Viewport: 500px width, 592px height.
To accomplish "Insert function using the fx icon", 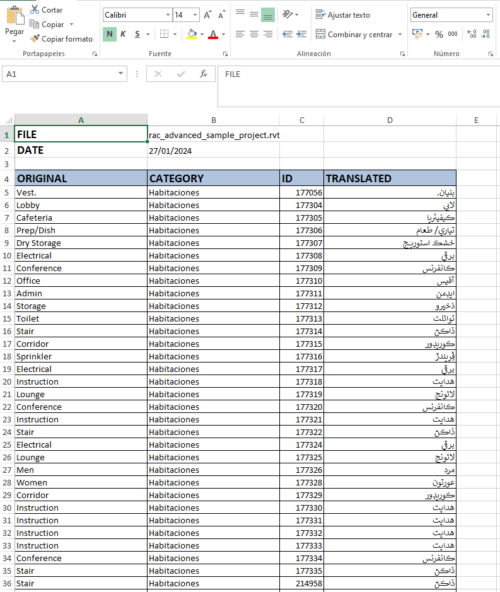I will (204, 74).
